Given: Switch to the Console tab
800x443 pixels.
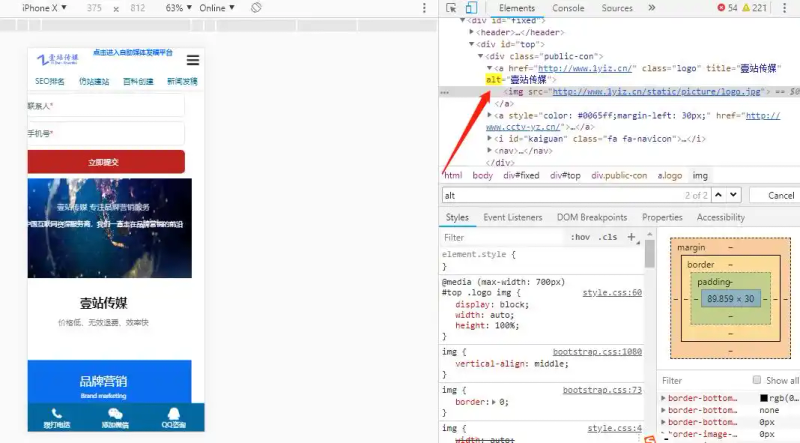Looking at the screenshot, I should [x=568, y=8].
